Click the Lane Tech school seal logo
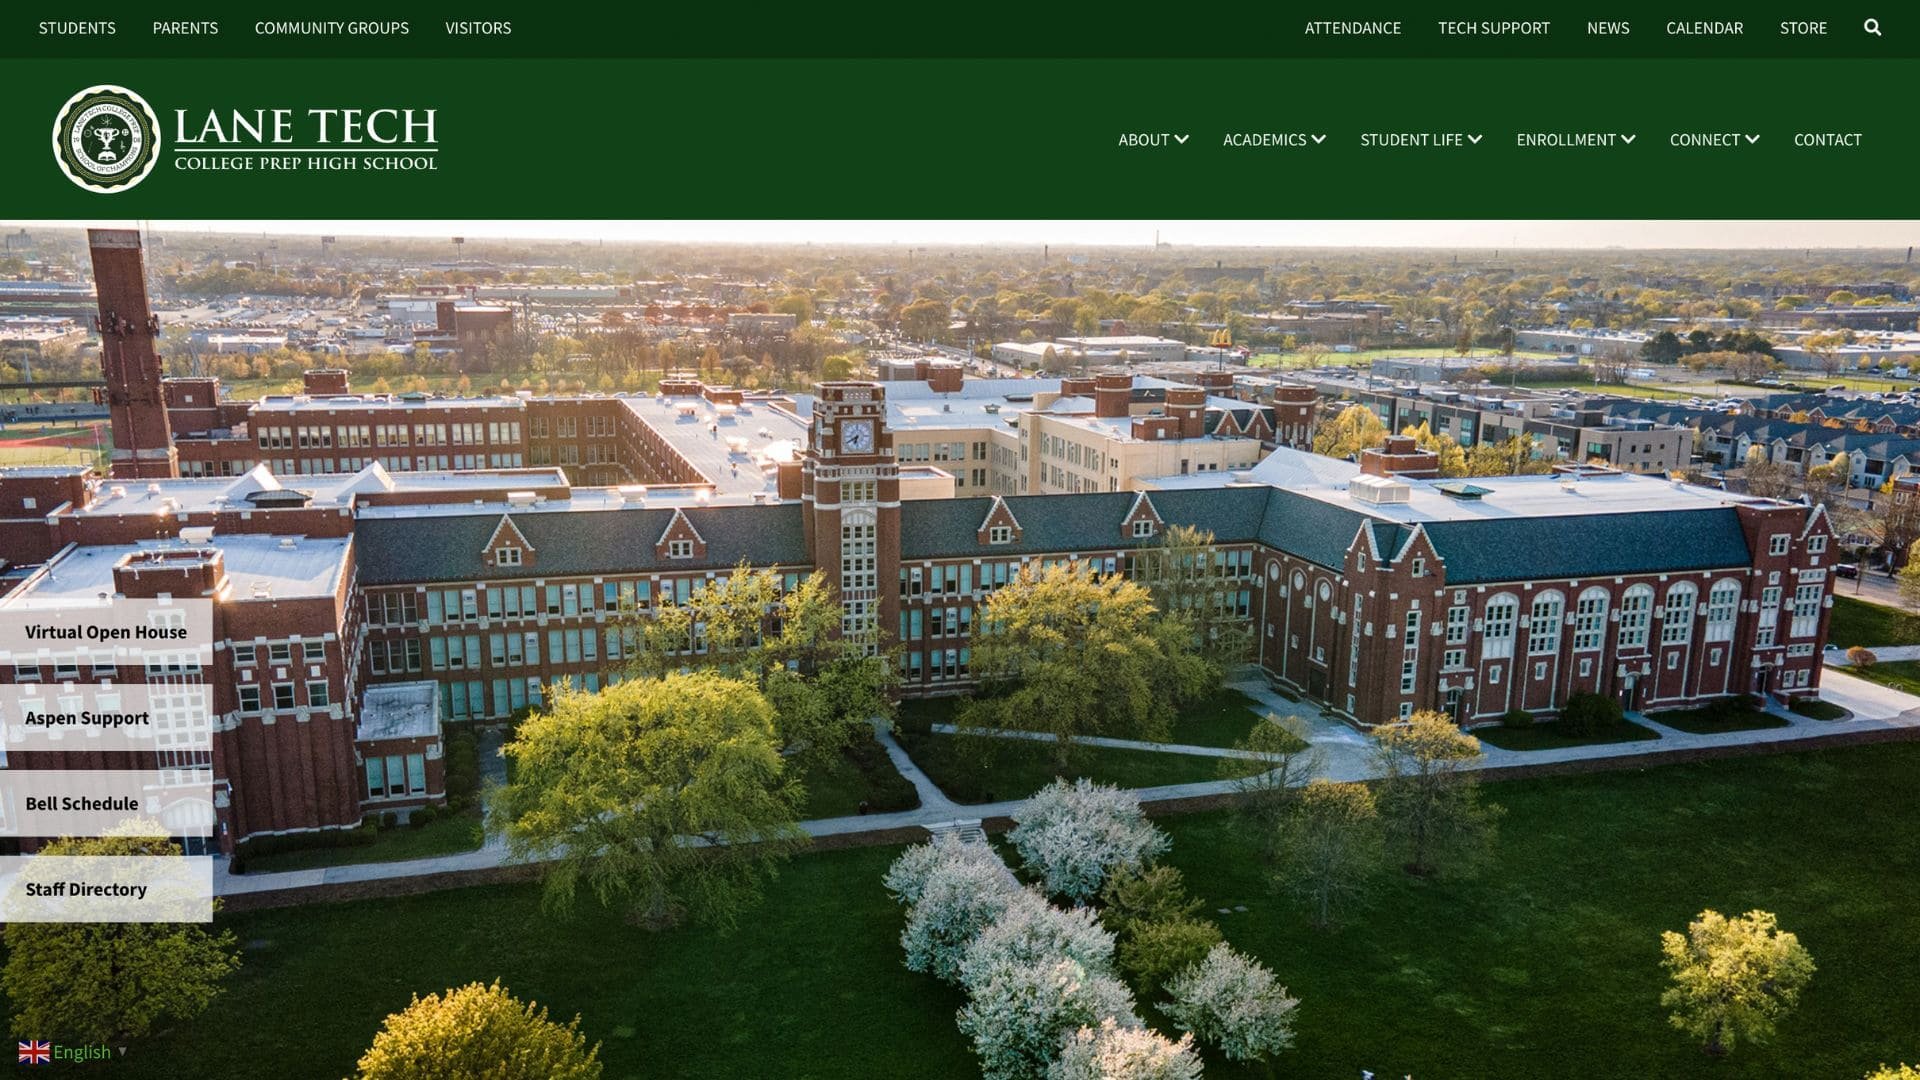Image resolution: width=1920 pixels, height=1080 pixels. pos(106,138)
